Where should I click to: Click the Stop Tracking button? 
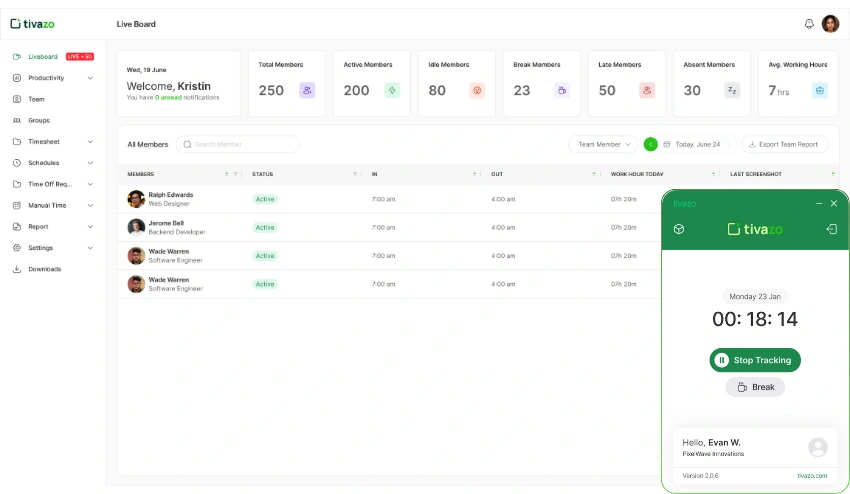point(755,360)
